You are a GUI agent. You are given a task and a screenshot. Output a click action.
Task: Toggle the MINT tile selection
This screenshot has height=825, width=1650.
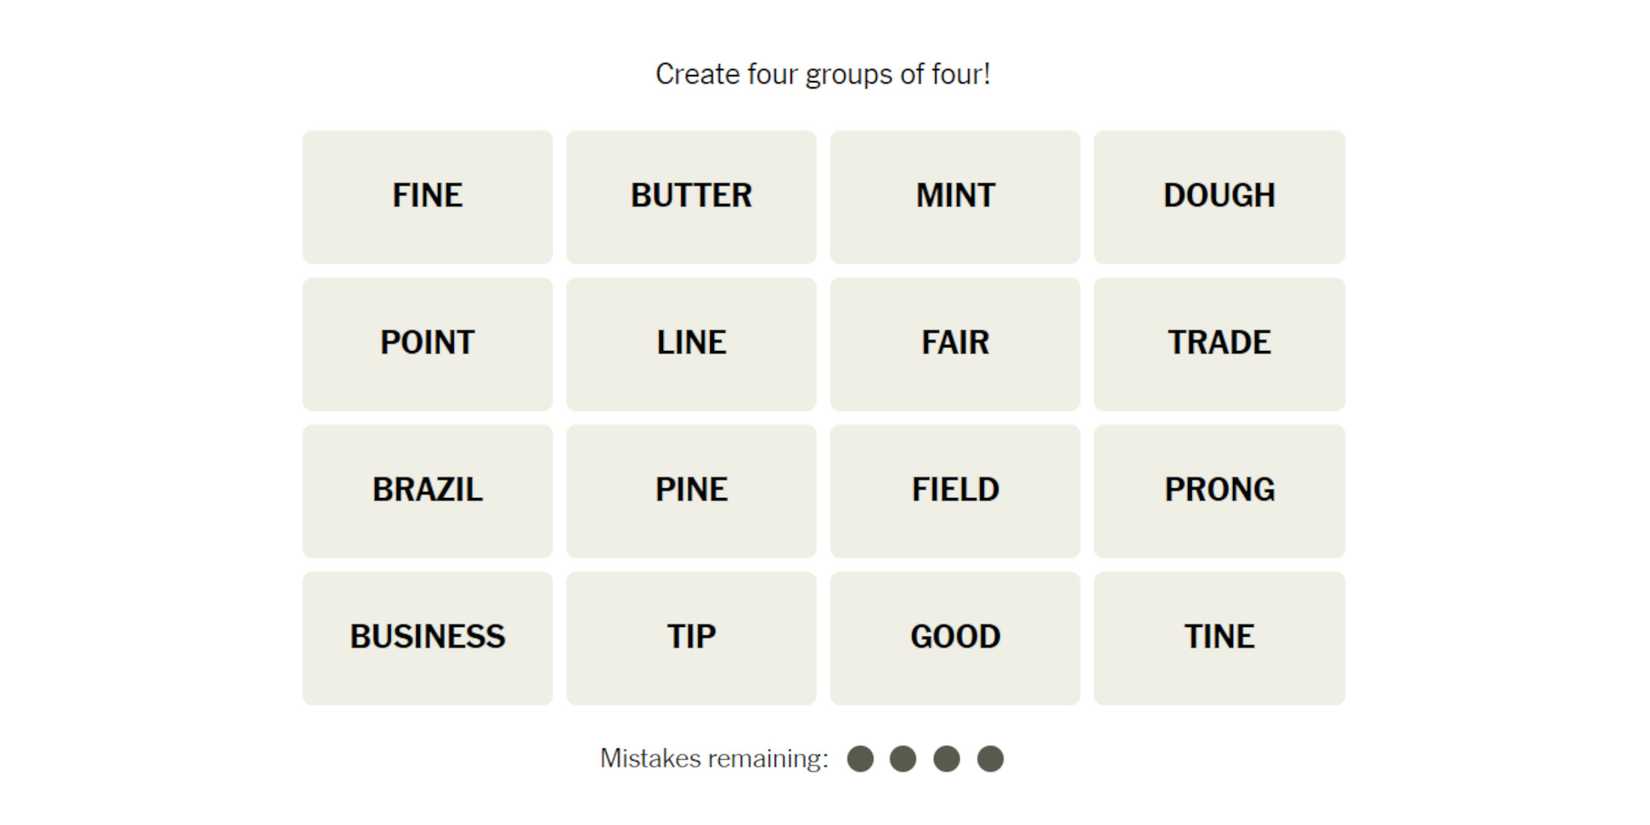(955, 196)
